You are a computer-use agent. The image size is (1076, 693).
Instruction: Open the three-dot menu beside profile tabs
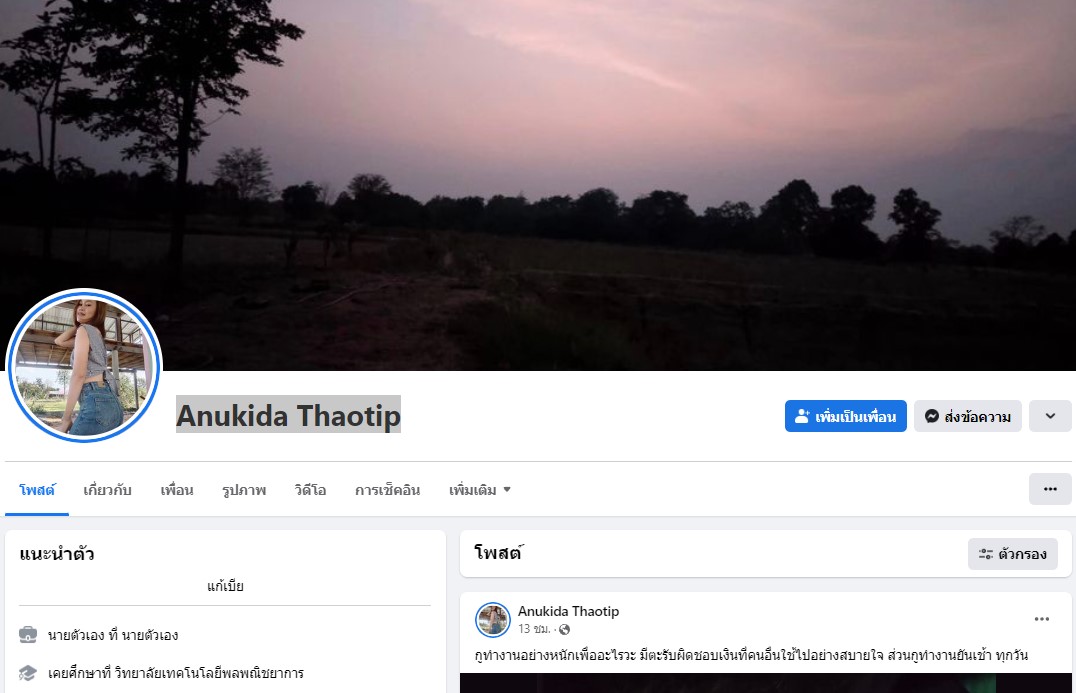(1050, 489)
